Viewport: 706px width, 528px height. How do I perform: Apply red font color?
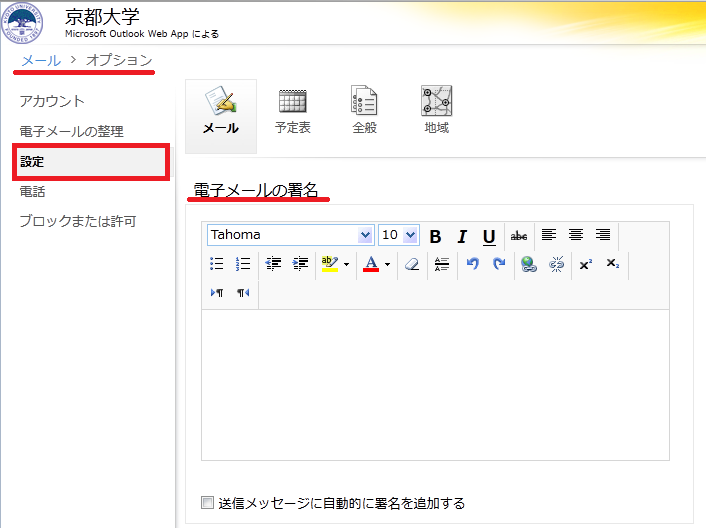[x=371, y=264]
